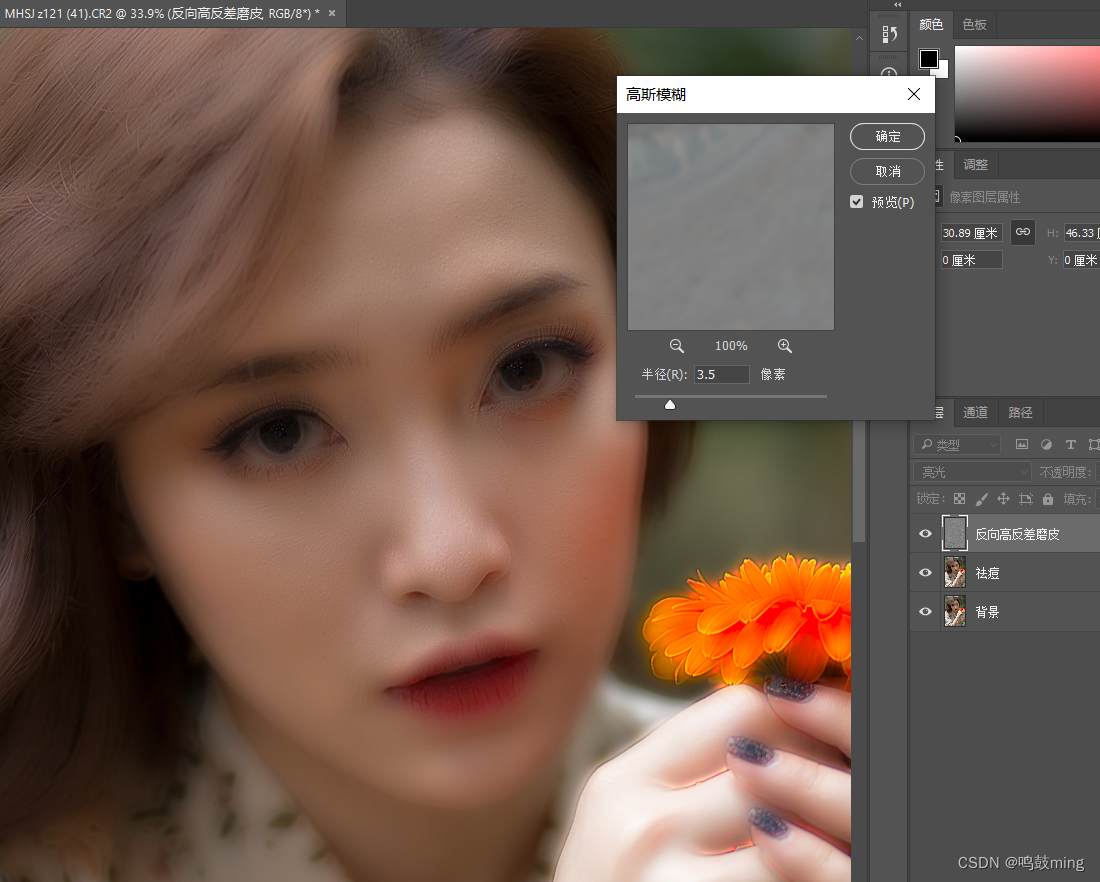Image resolution: width=1100 pixels, height=882 pixels.
Task: Filter layers by pixel image type
Action: [1021, 444]
